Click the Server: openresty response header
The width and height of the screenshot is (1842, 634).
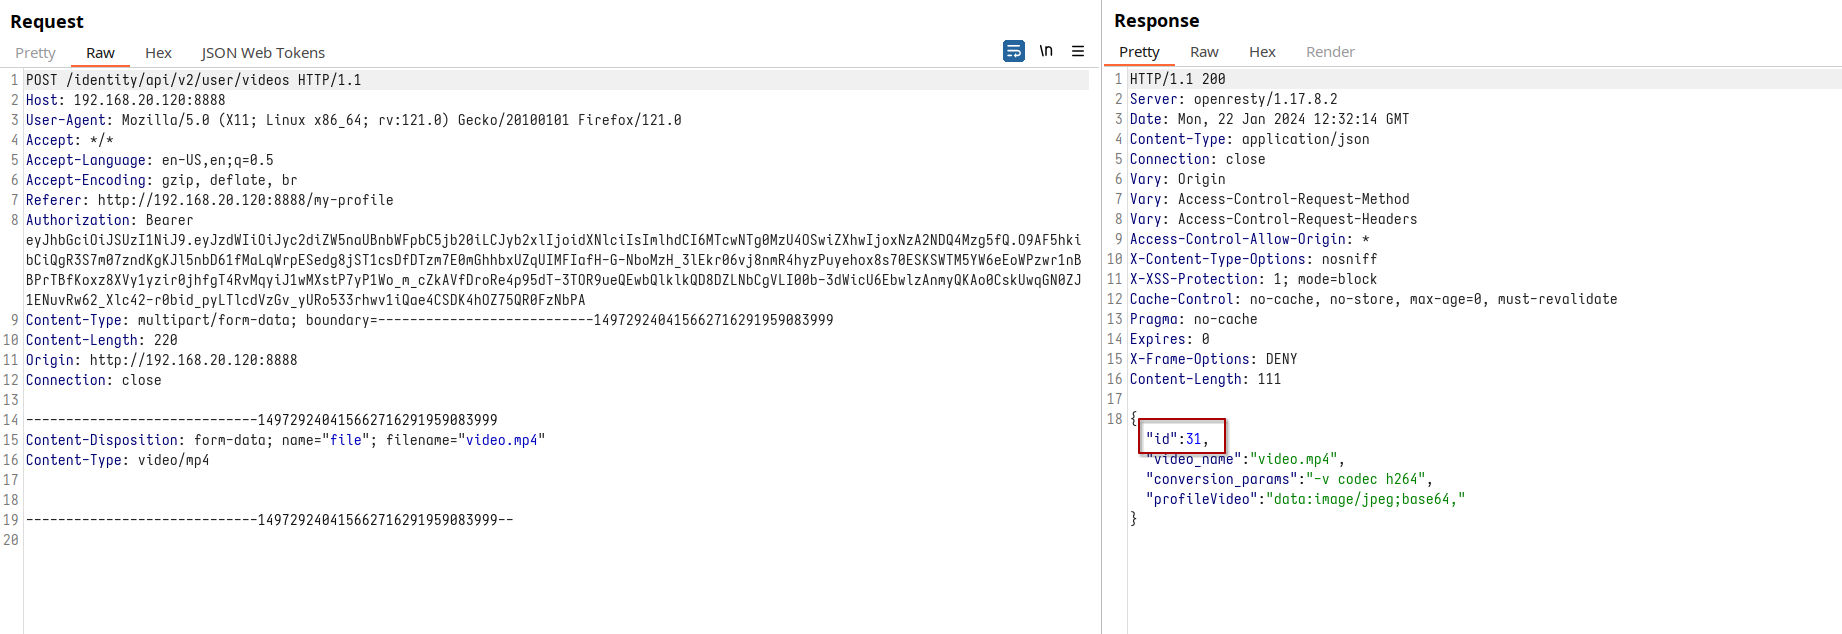pos(1233,99)
